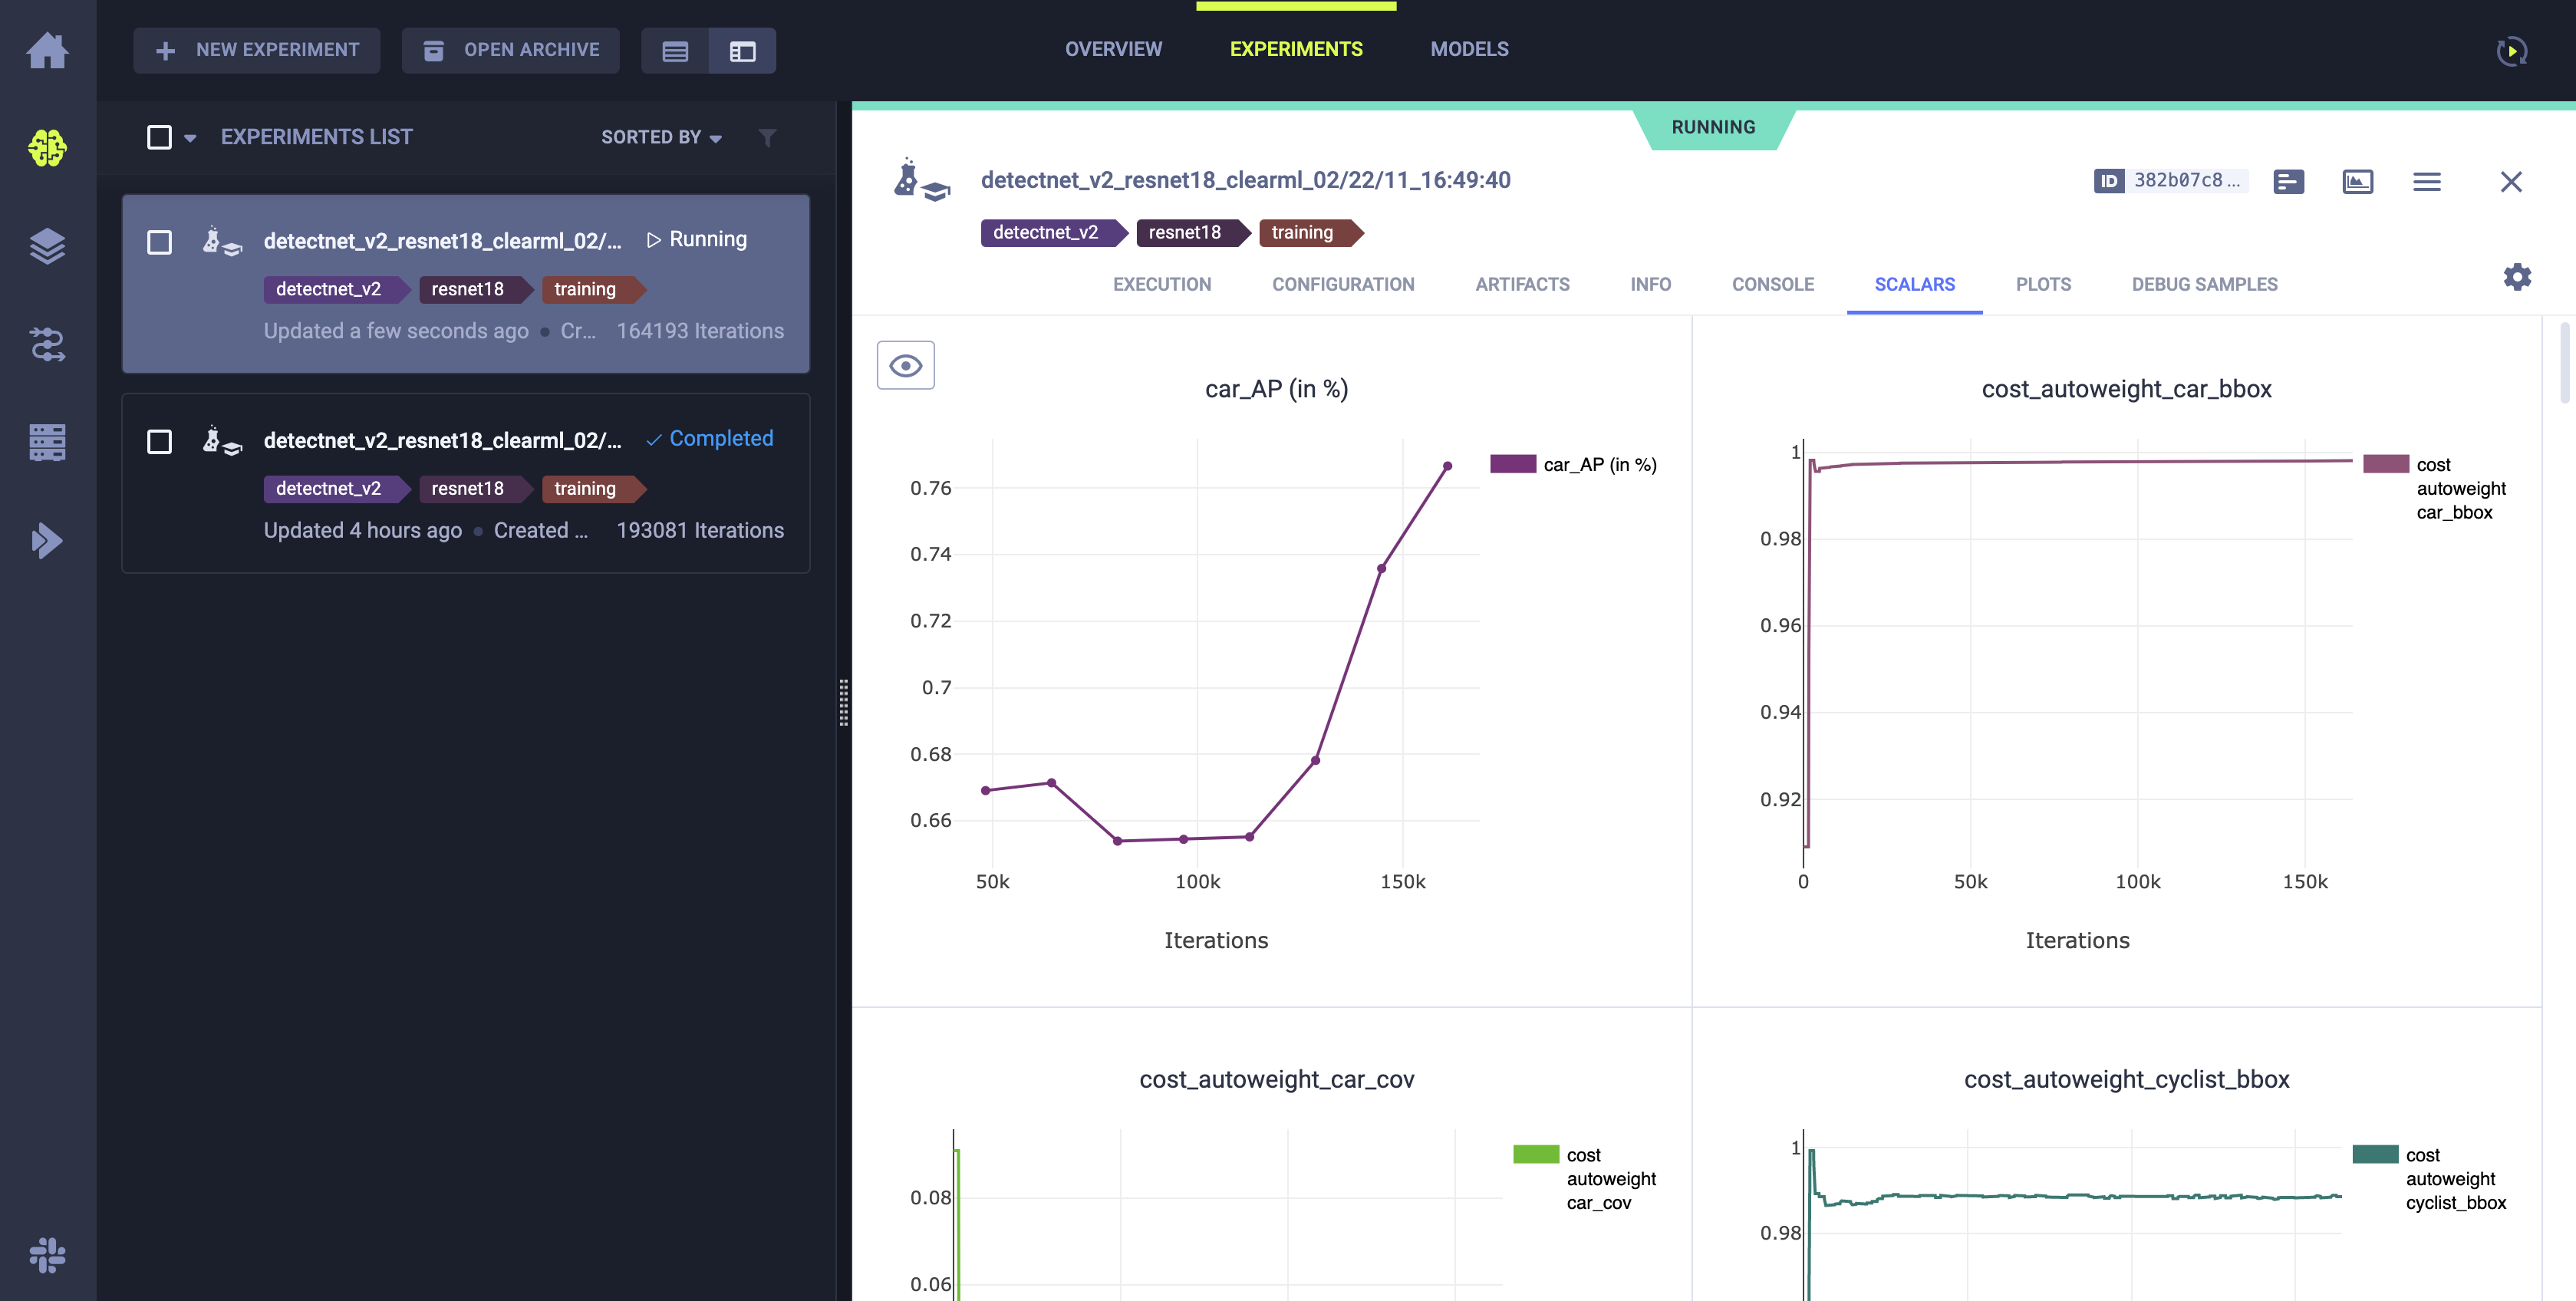Image resolution: width=2576 pixels, height=1301 pixels.
Task: Expand the SORTED BY dropdown
Action: tap(661, 137)
